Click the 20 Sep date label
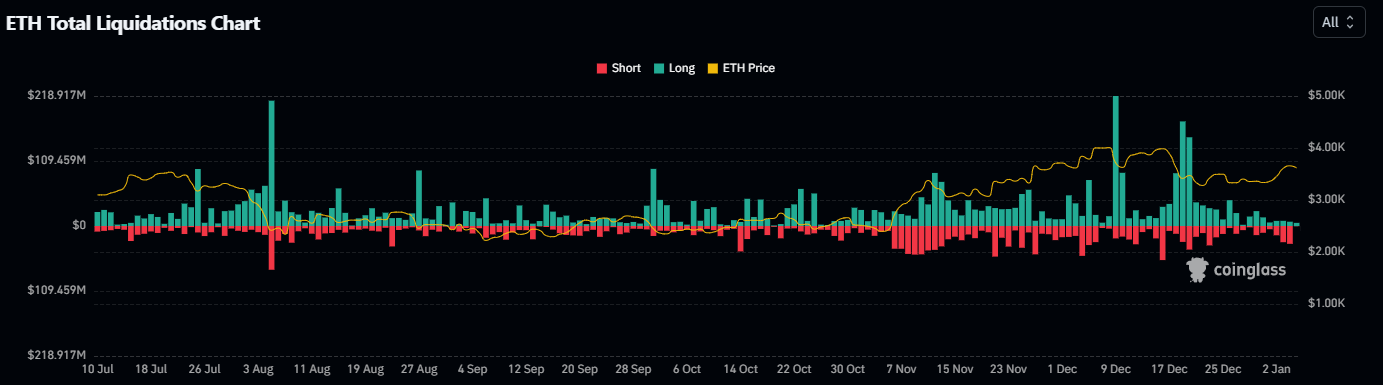 [580, 369]
